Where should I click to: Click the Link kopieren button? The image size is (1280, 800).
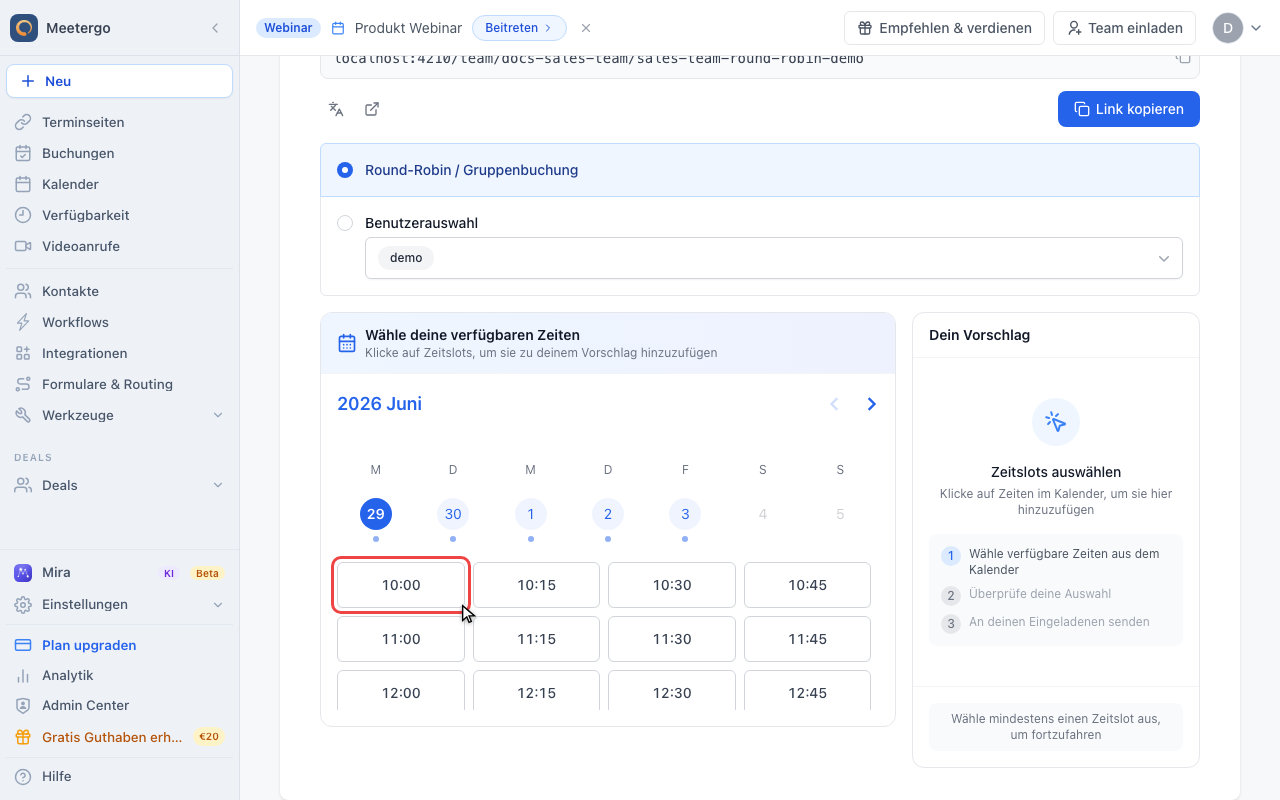[1129, 109]
